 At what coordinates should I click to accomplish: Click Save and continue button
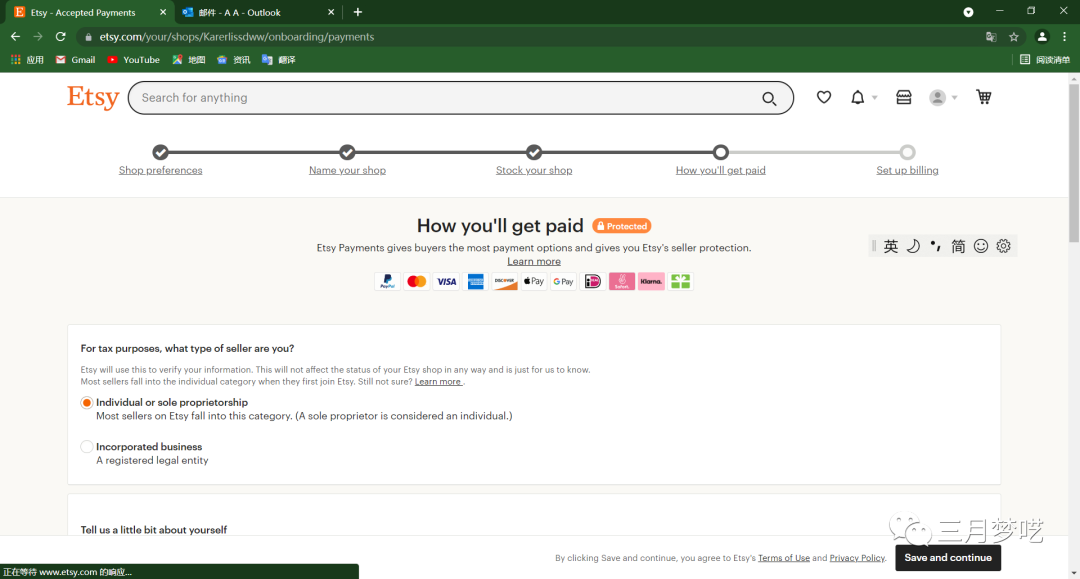click(x=947, y=558)
